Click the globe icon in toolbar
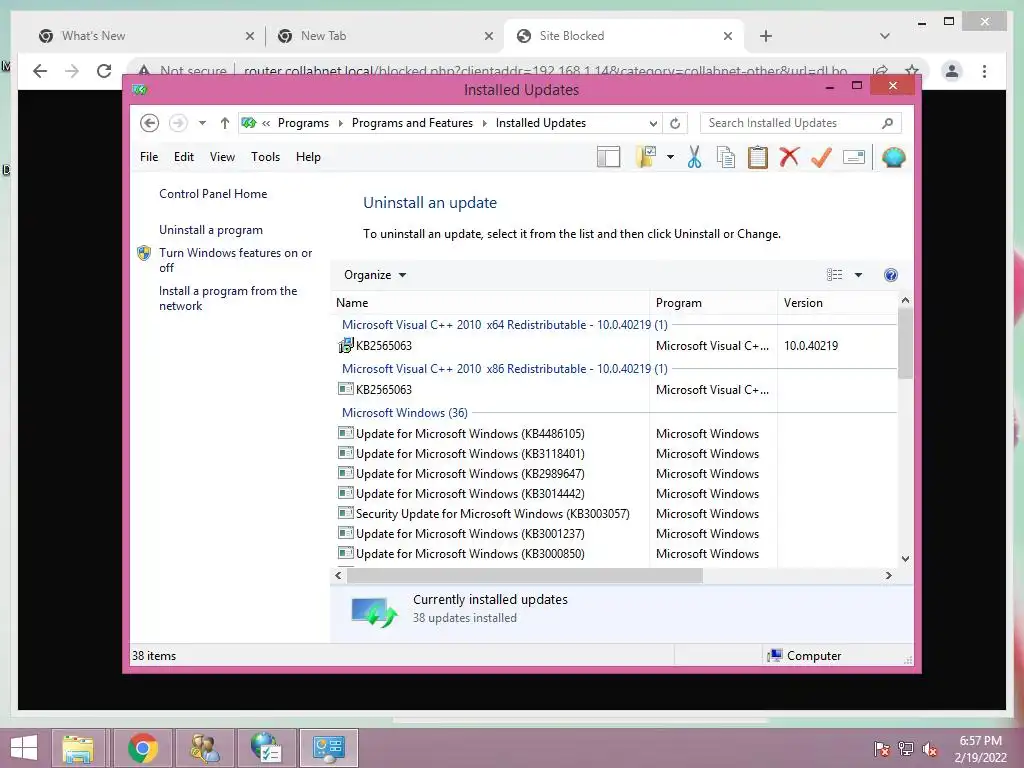The height and width of the screenshot is (768, 1024). [893, 157]
